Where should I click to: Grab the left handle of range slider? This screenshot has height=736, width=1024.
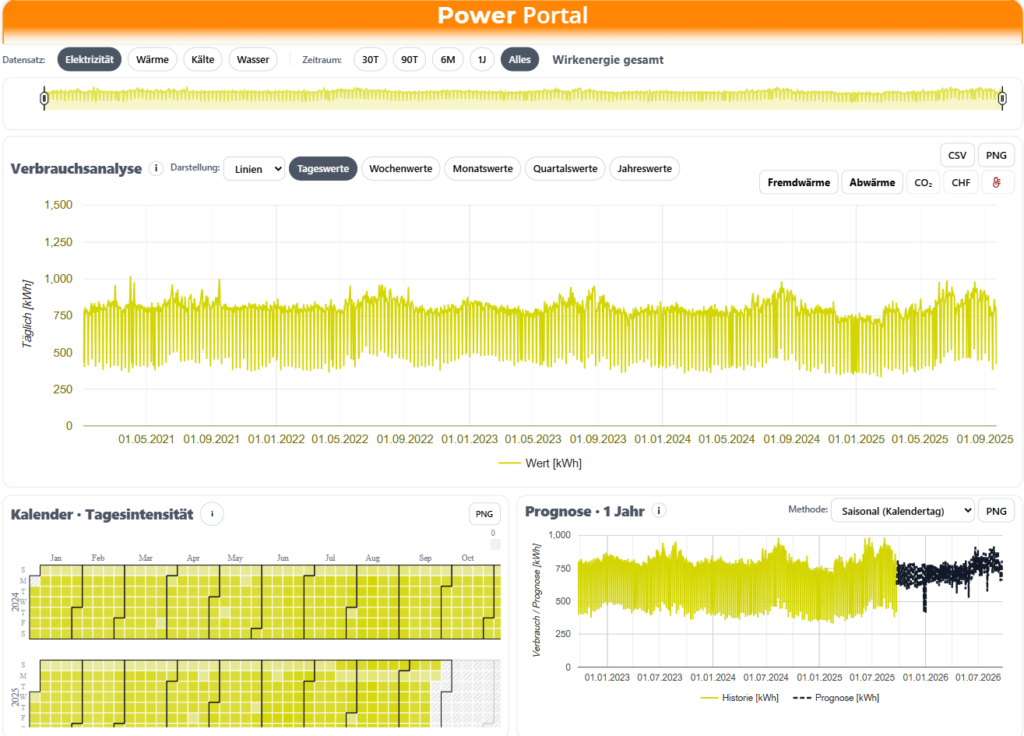pos(43,97)
